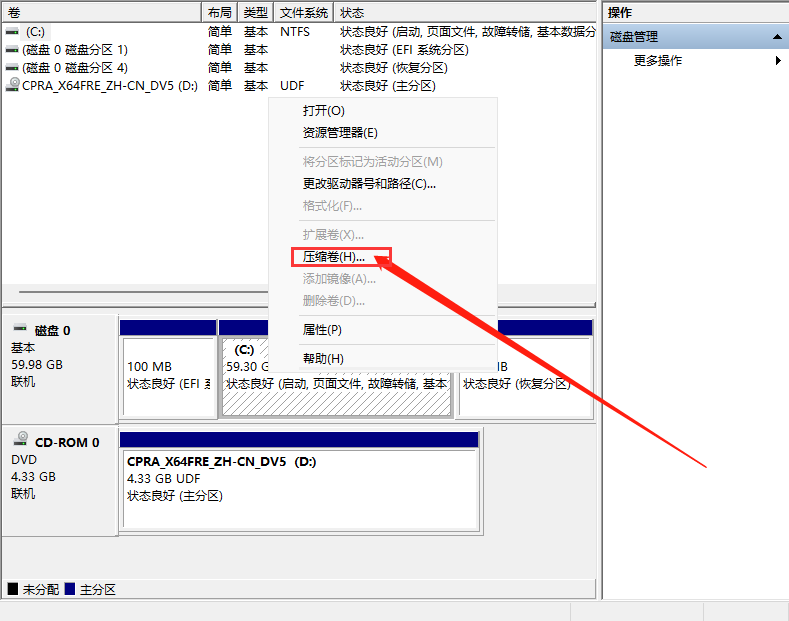Expand the 更多操作 submenu arrow

(x=778, y=61)
